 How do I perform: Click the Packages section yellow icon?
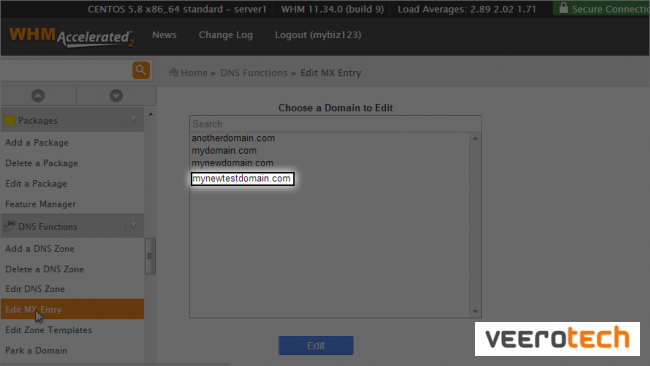click(x=10, y=121)
